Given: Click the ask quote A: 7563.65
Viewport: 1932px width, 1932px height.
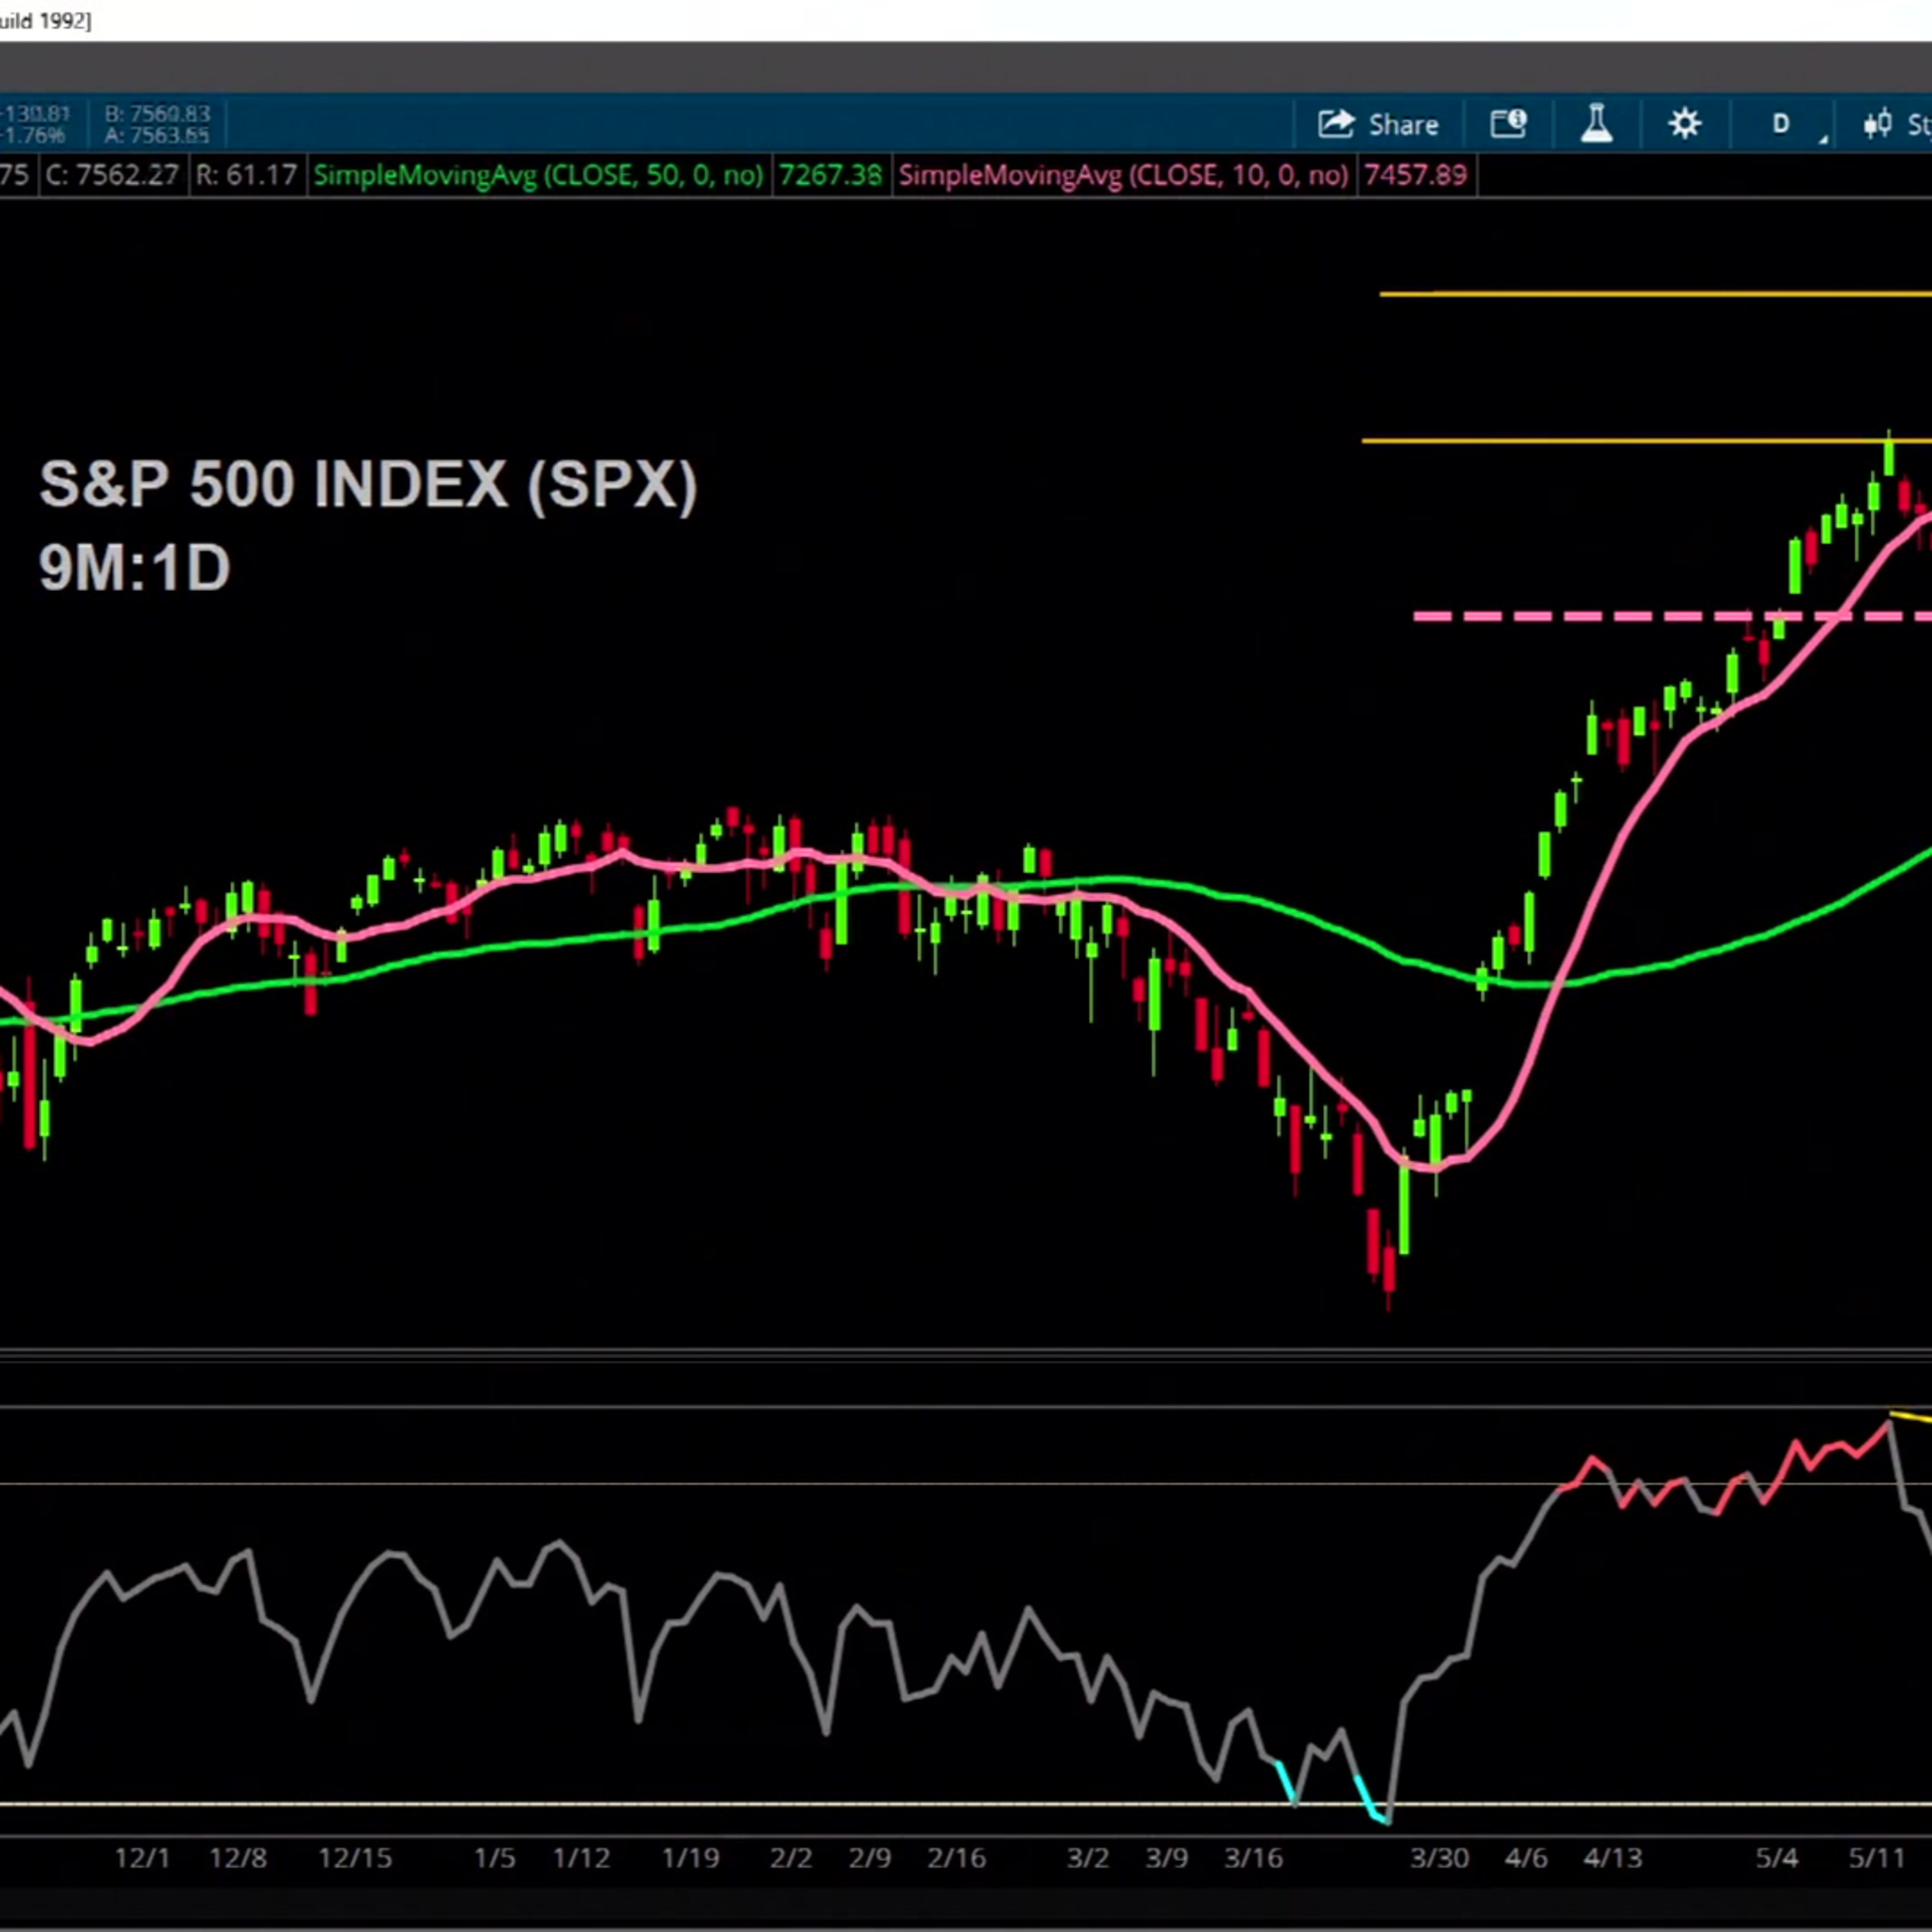Looking at the screenshot, I should tap(157, 136).
